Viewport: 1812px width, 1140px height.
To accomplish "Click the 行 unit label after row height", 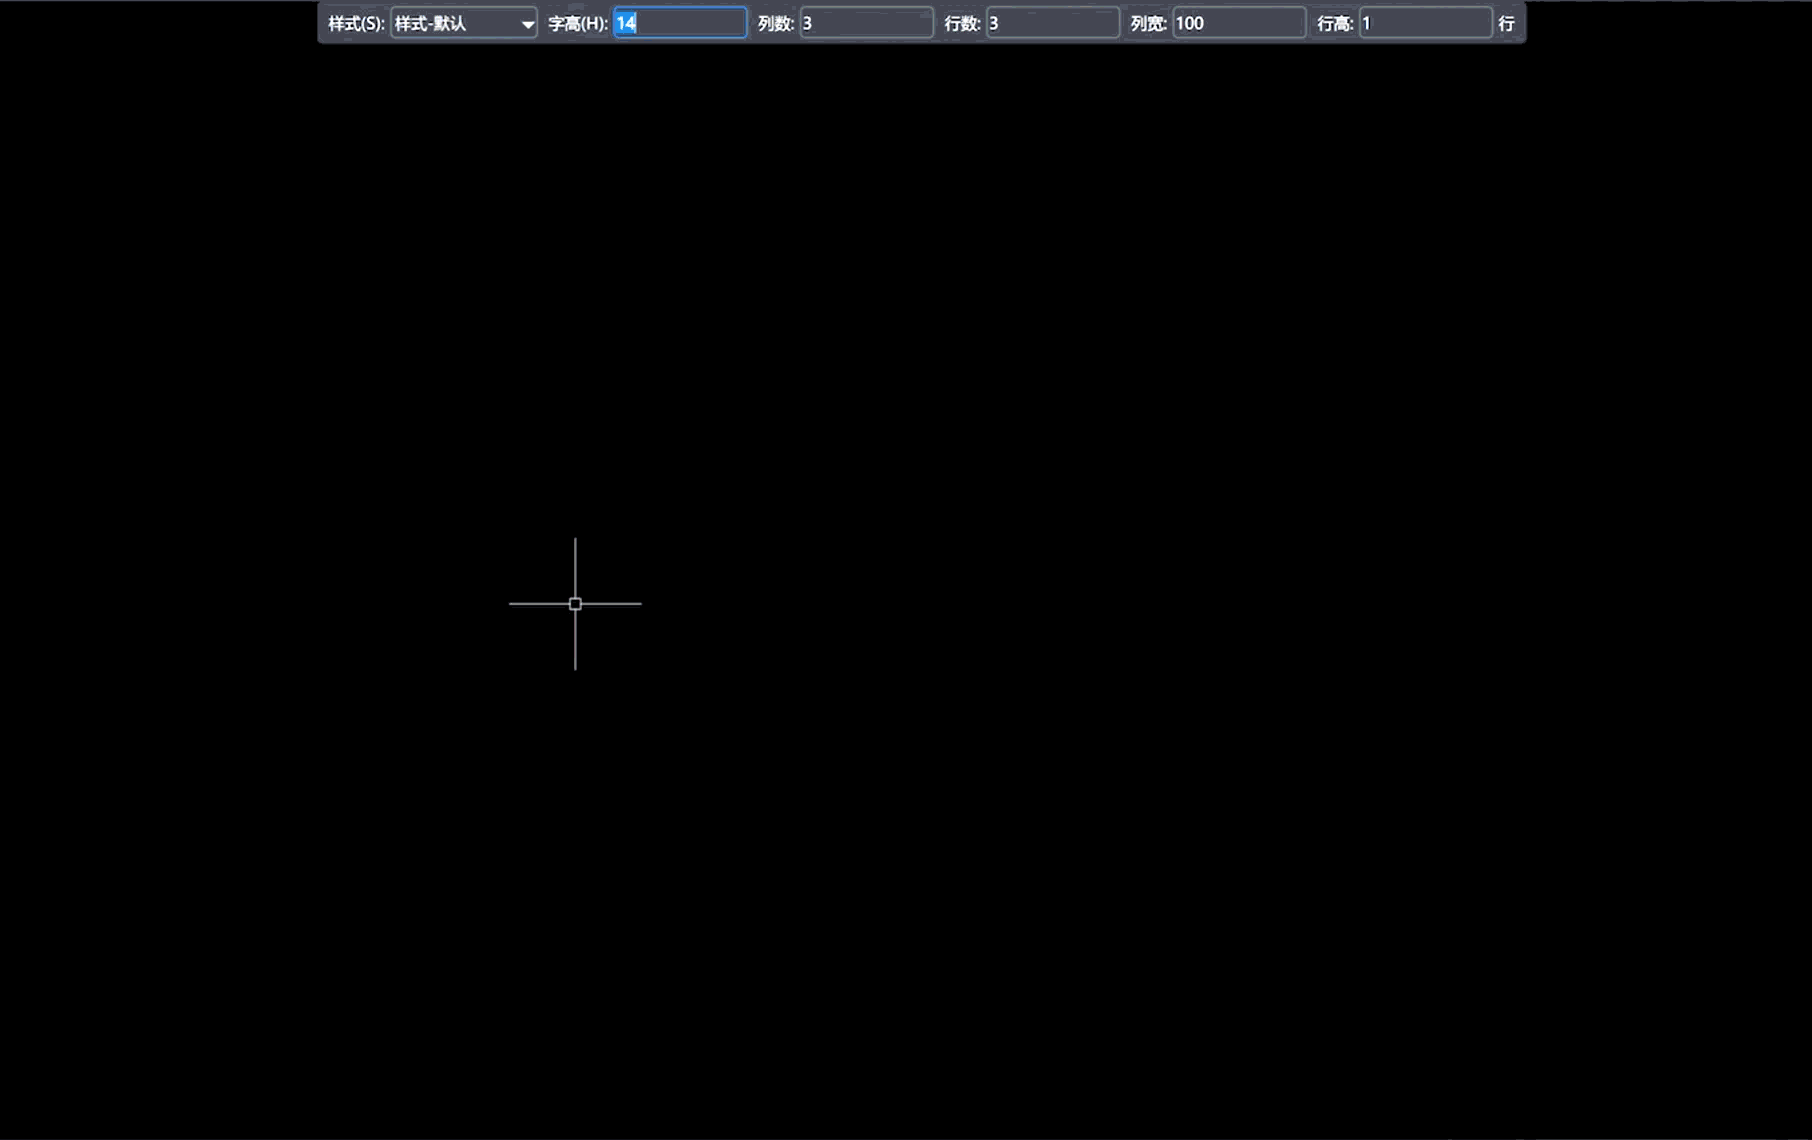I will [1506, 23].
